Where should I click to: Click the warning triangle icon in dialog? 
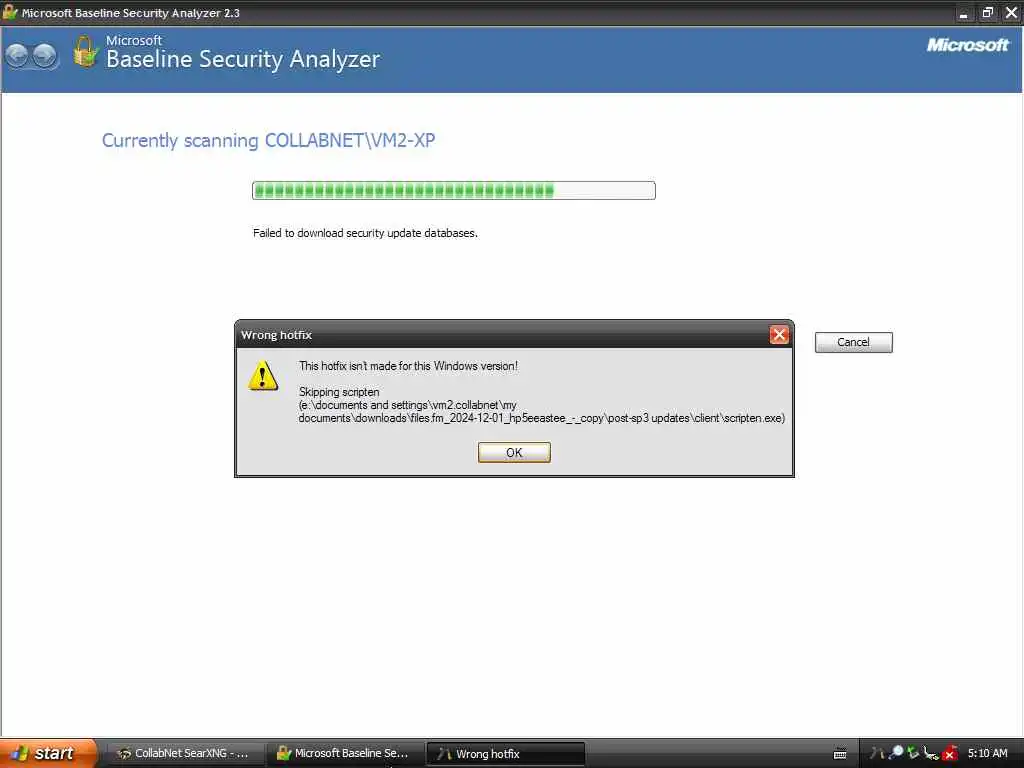[x=263, y=376]
